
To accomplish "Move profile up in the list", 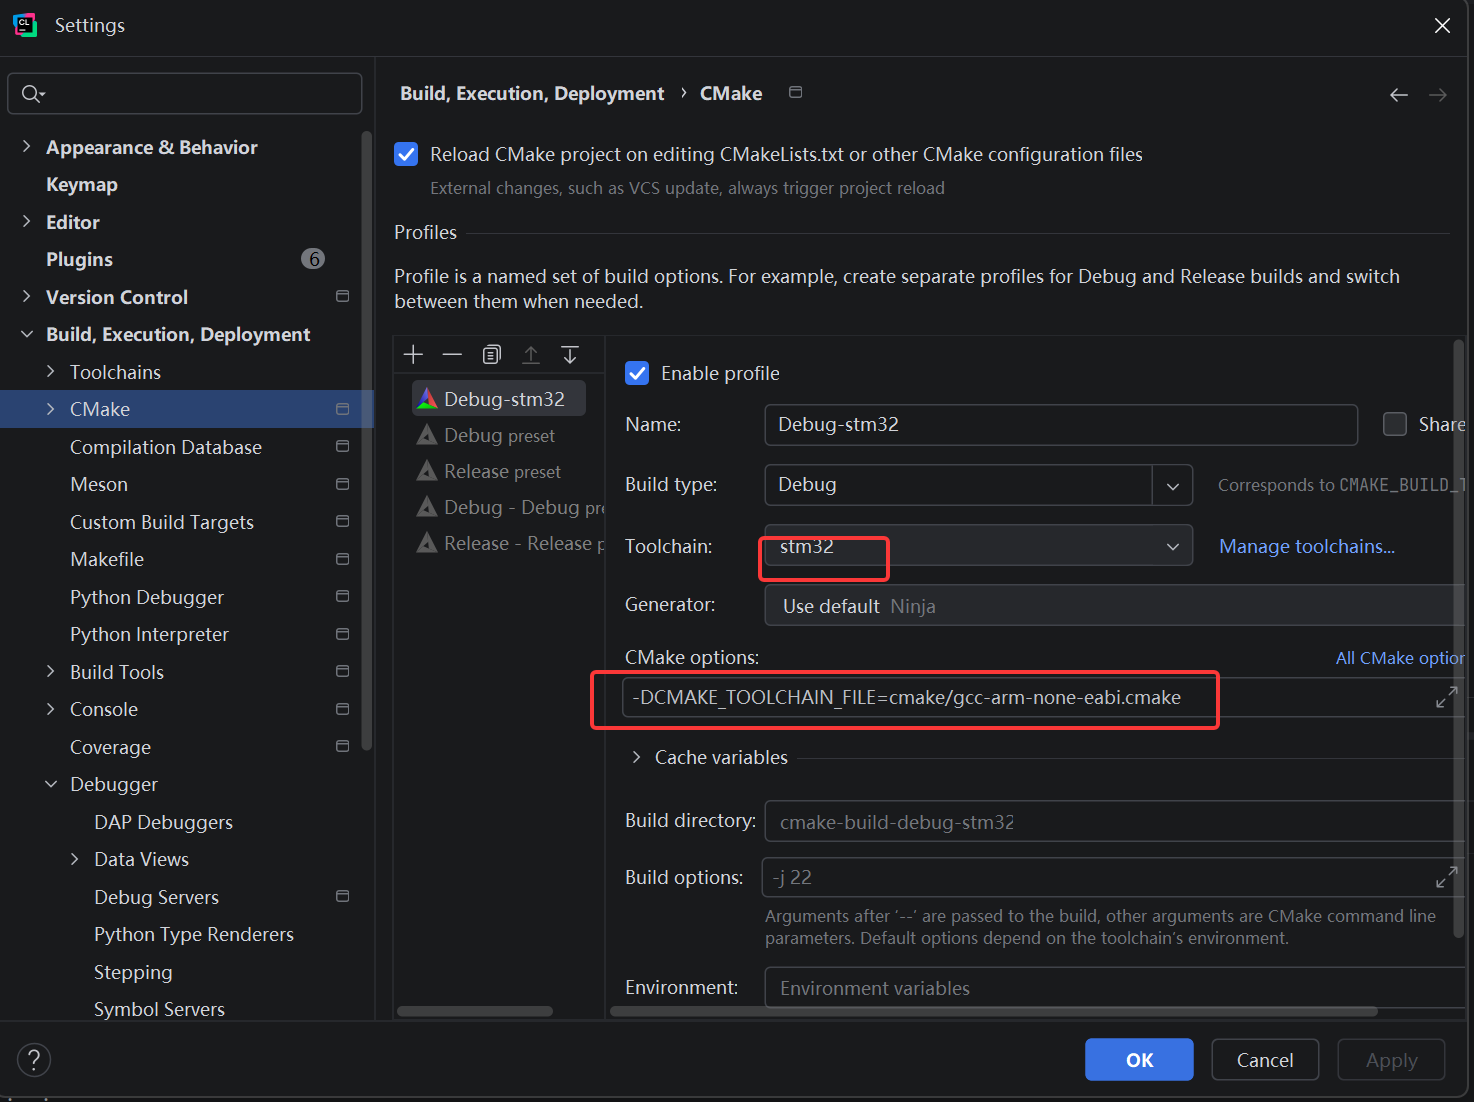I will click(531, 354).
